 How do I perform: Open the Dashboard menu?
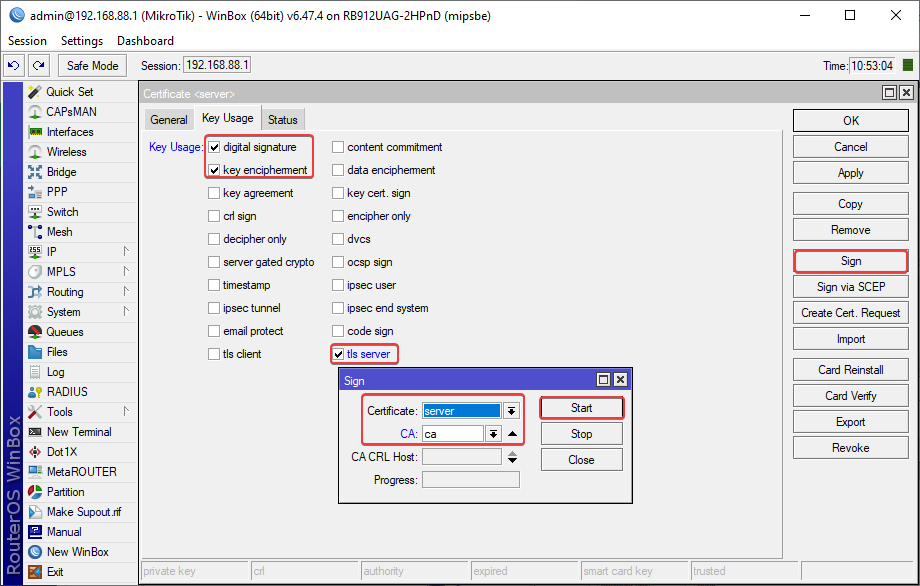click(145, 40)
